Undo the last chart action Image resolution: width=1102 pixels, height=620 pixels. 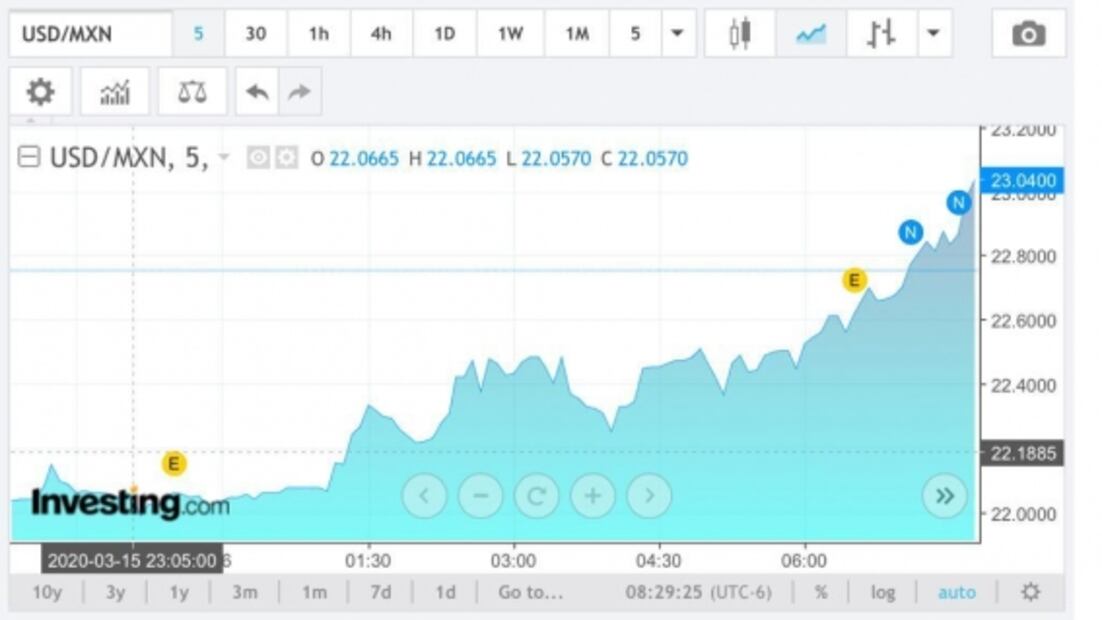pos(257,91)
